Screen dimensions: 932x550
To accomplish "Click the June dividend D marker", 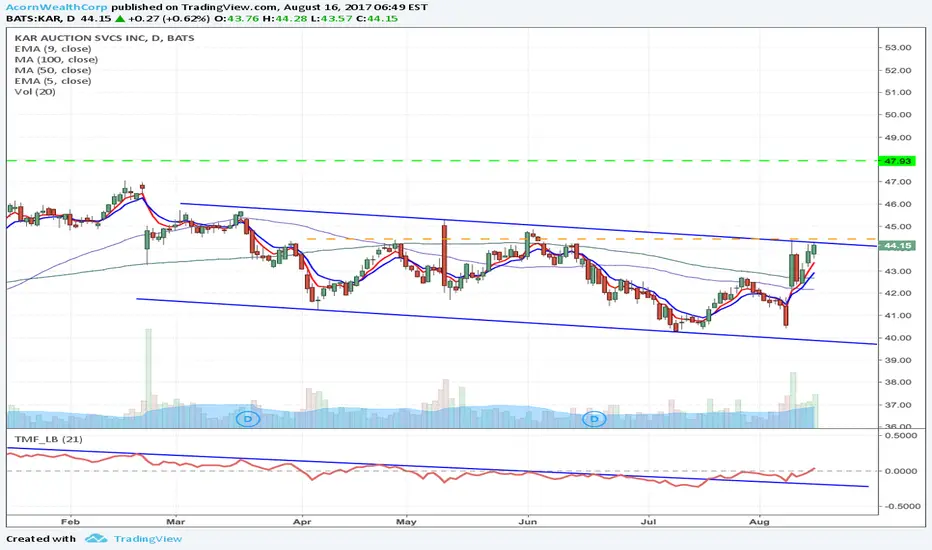I will (594, 419).
